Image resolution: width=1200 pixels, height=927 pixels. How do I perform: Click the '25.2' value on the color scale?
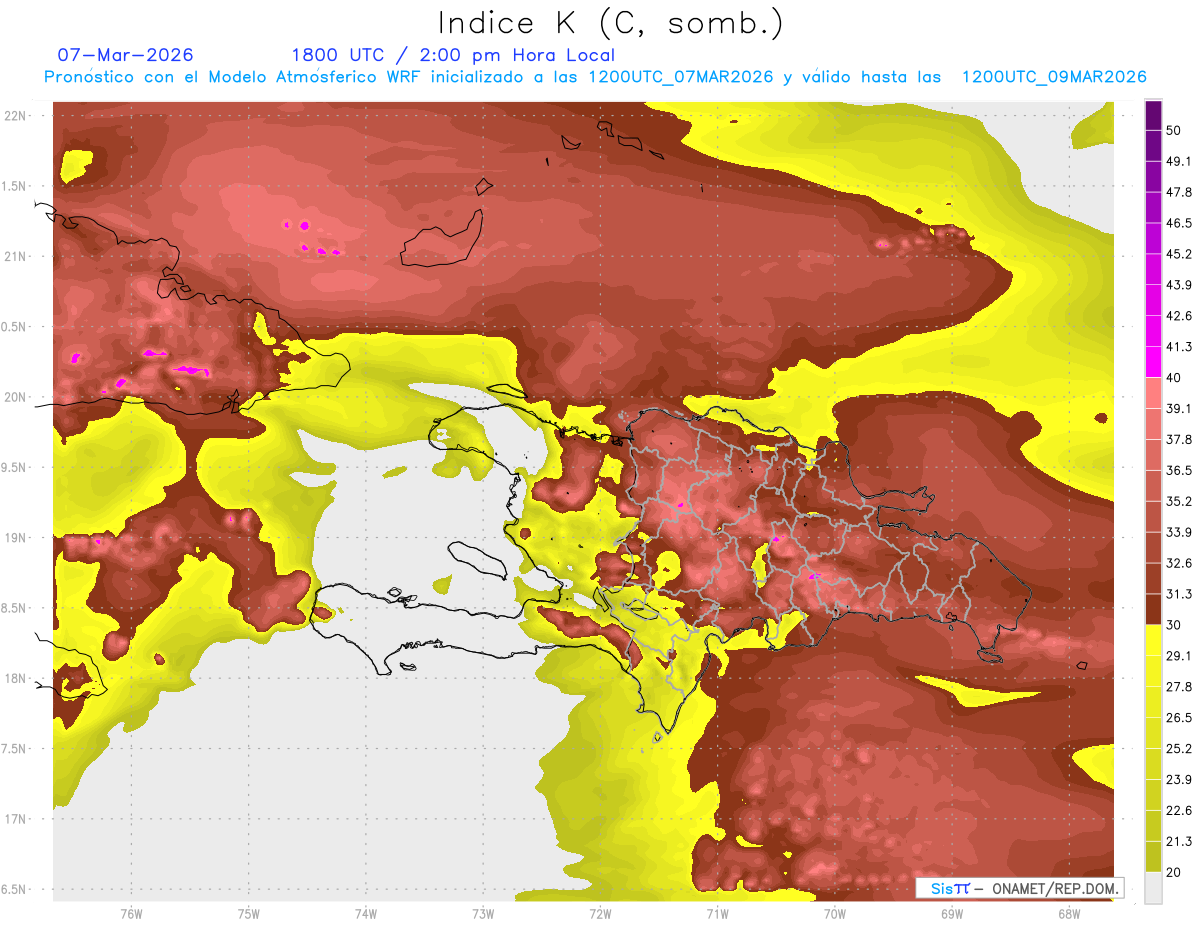pos(1178,749)
